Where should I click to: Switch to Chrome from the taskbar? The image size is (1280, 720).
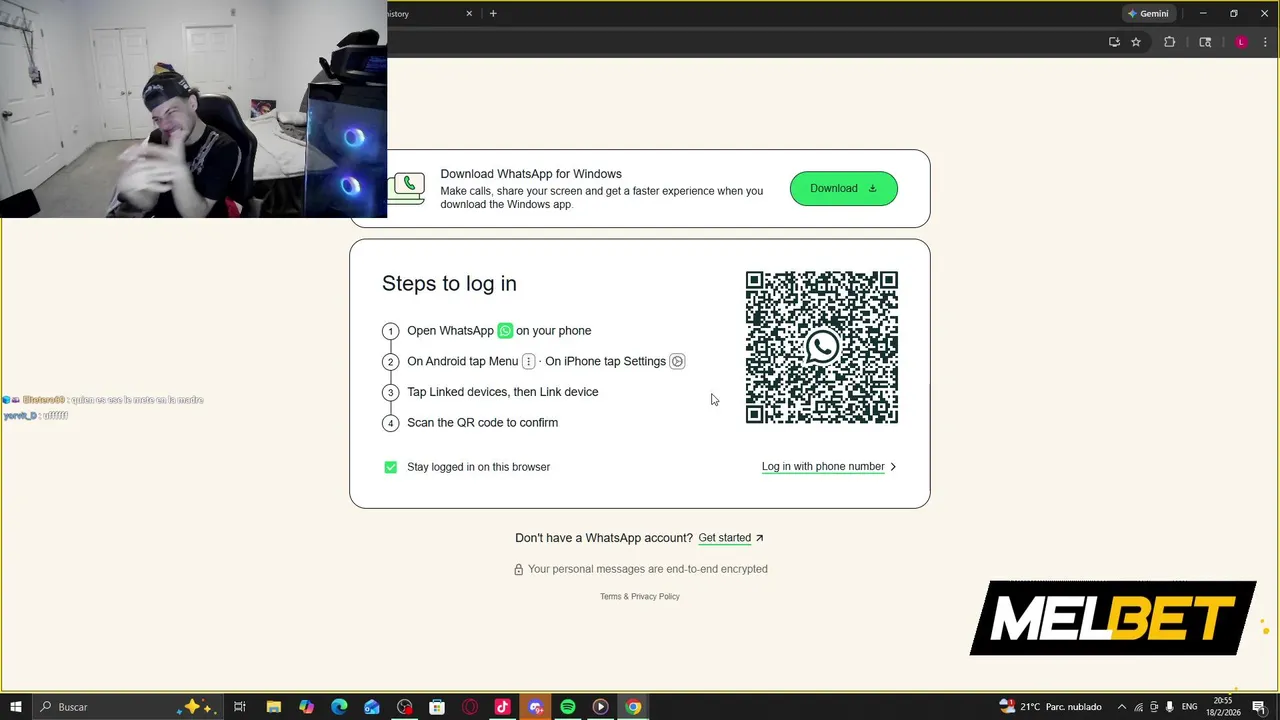pyautogui.click(x=633, y=707)
